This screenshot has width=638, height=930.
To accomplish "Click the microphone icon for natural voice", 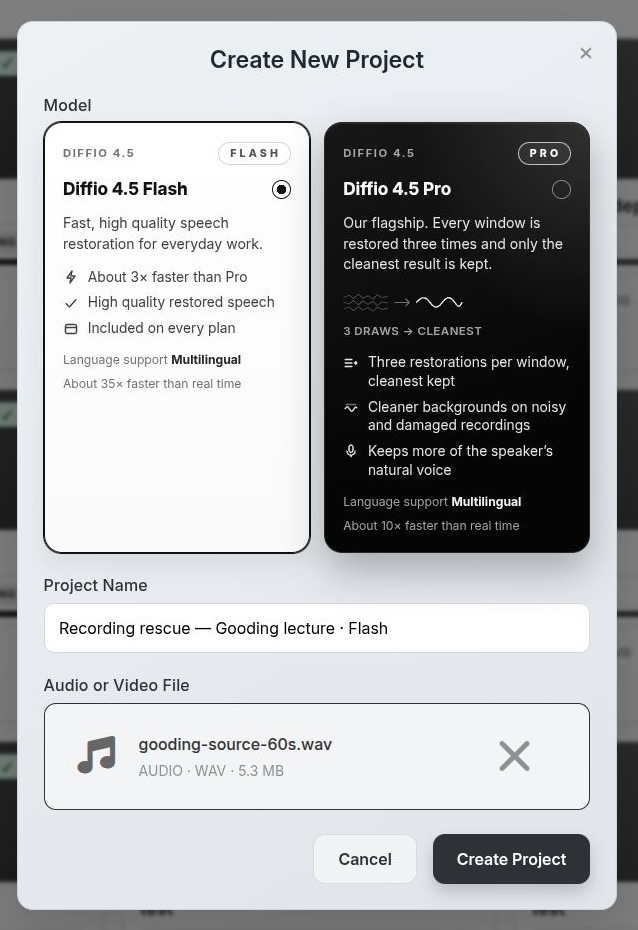I will [351, 451].
